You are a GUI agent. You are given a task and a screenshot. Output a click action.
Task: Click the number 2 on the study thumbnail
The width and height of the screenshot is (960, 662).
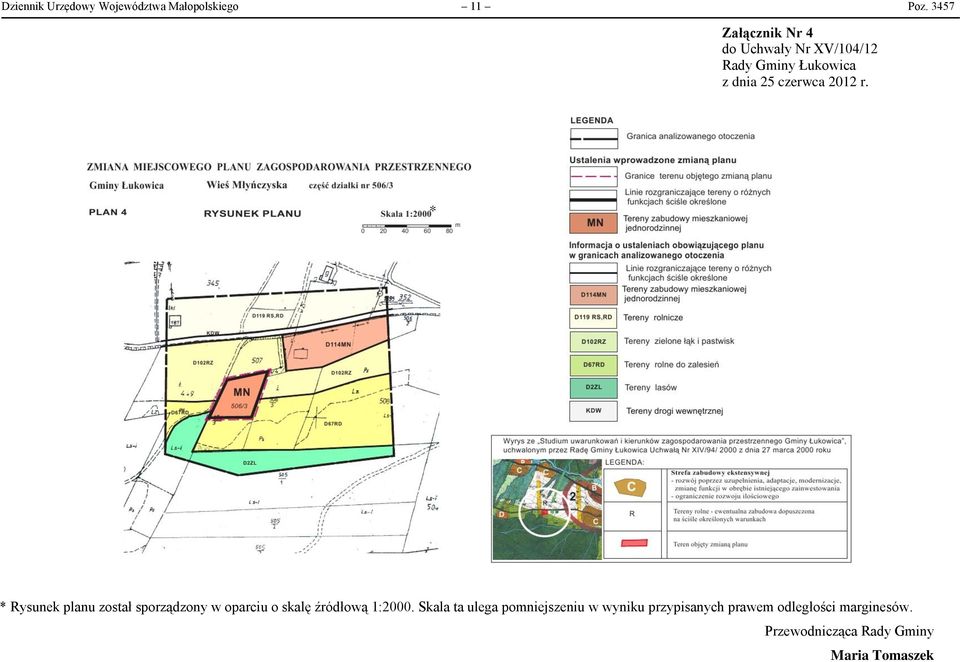[572, 497]
